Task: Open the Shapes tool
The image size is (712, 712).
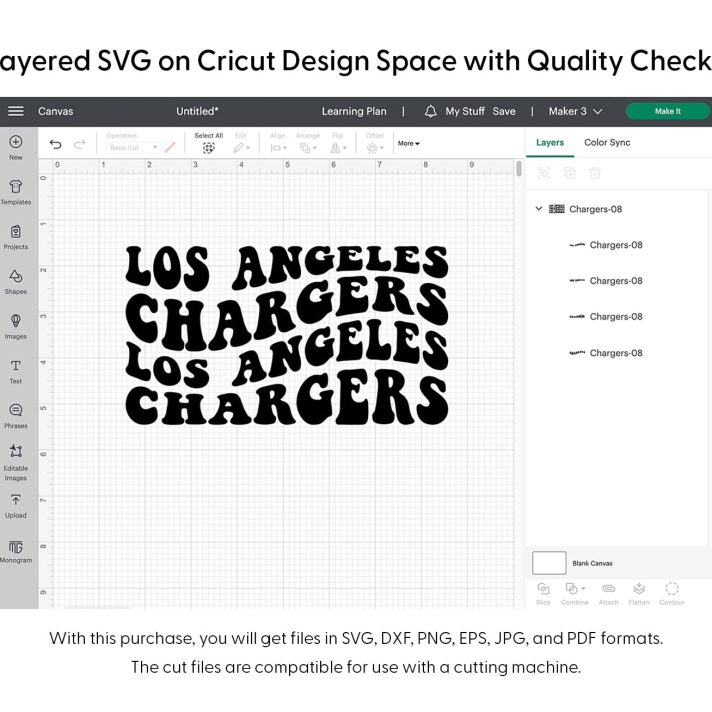Action: [x=15, y=282]
